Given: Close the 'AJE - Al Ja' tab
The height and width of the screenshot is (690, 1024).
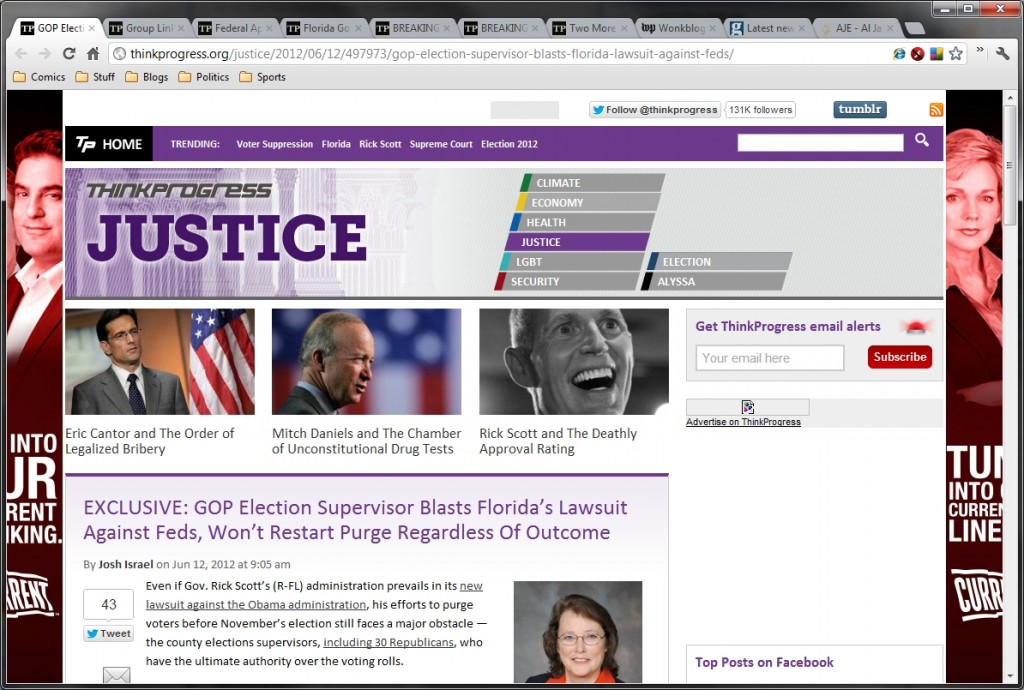Looking at the screenshot, I should 890,28.
